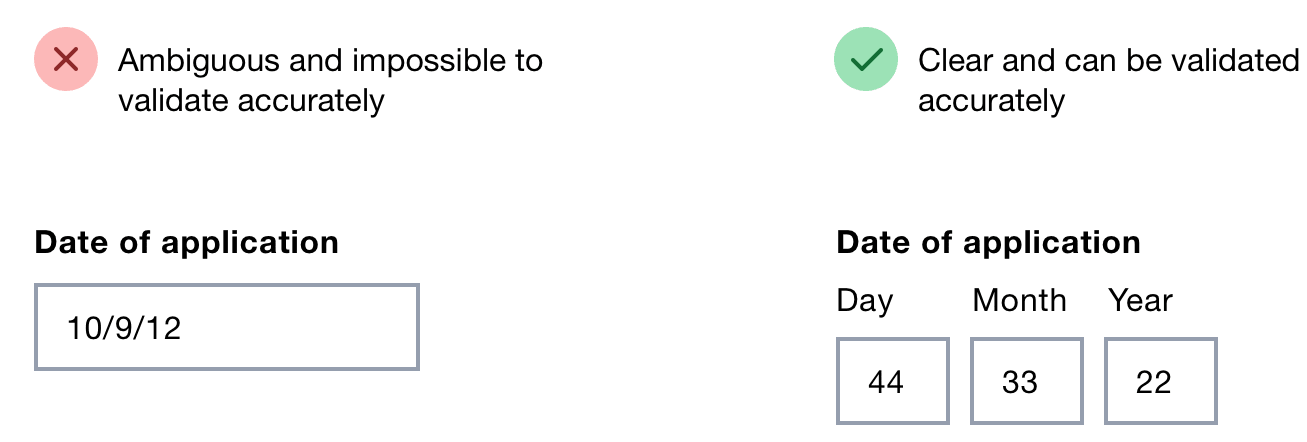Click the green checkmark icon
1307x442 pixels.
(x=865, y=60)
